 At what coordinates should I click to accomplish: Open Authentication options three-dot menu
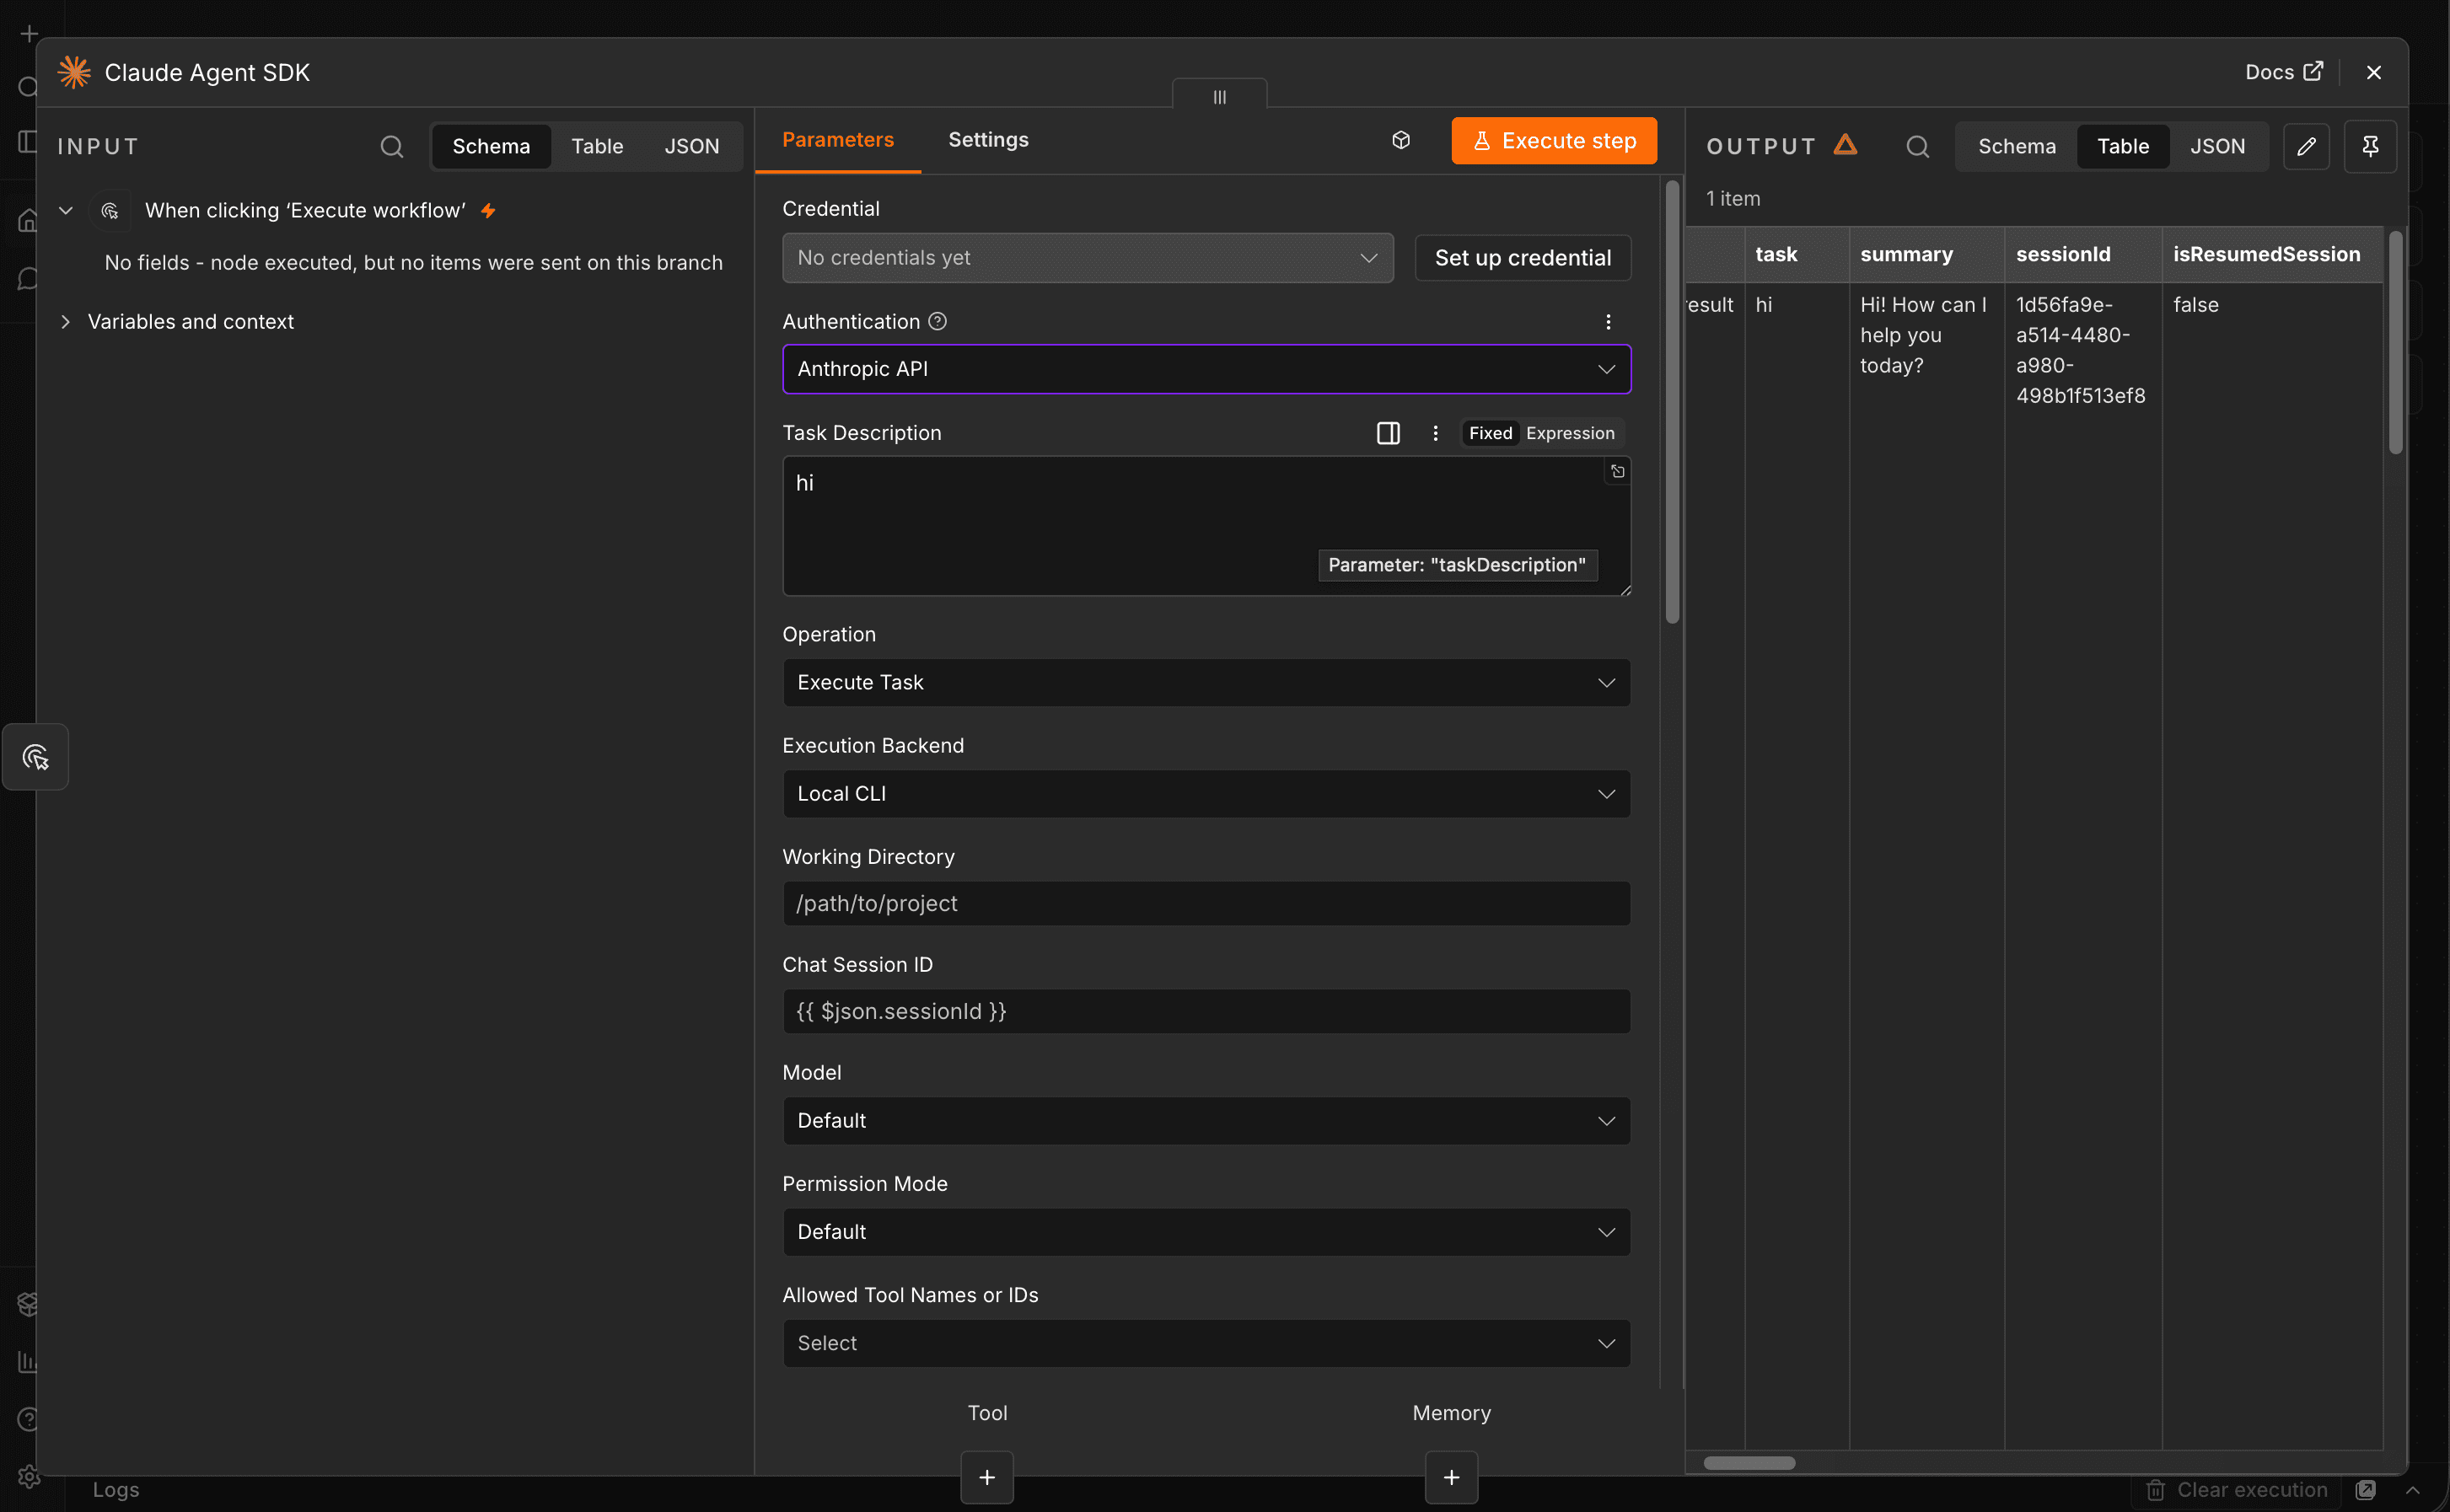pos(1608,322)
